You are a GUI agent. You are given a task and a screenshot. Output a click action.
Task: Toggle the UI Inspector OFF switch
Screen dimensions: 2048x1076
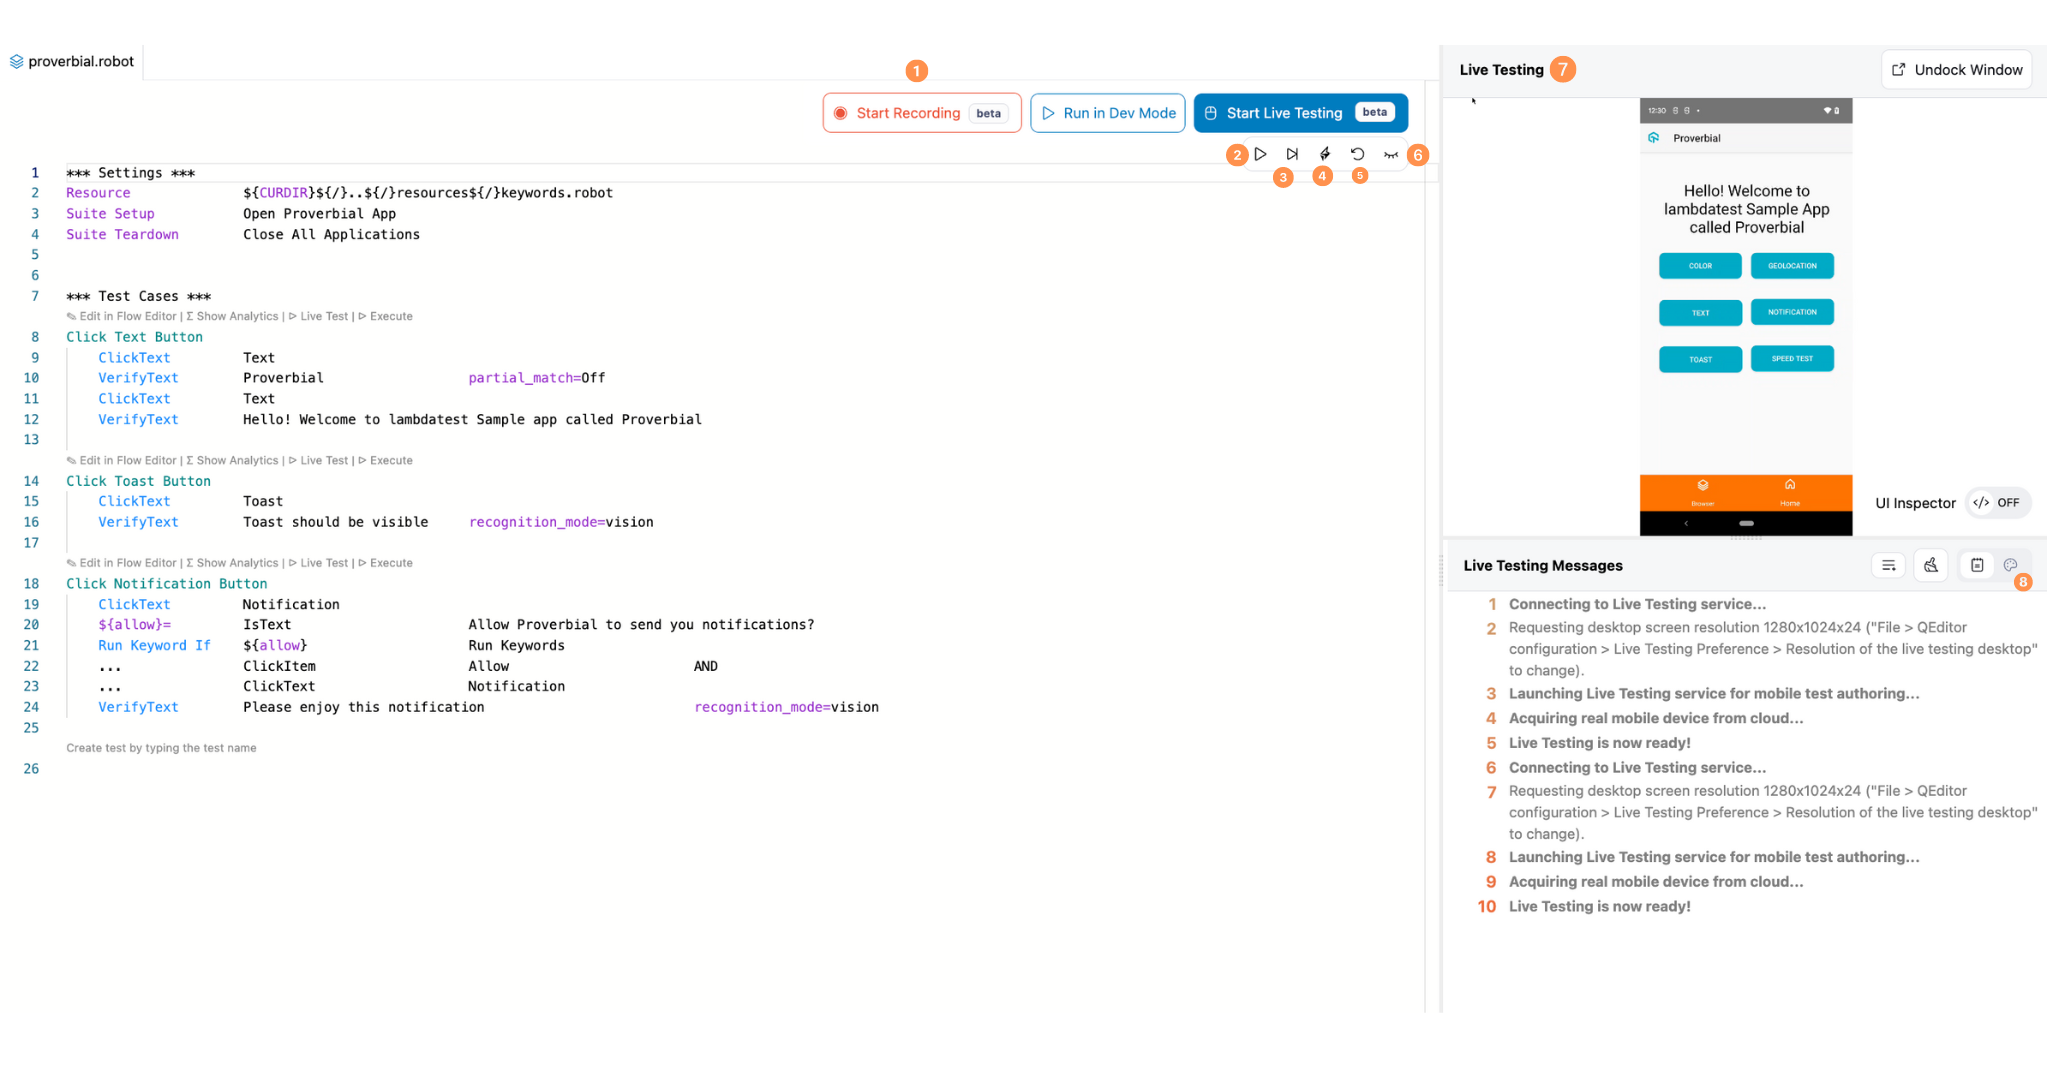[x=1997, y=503]
